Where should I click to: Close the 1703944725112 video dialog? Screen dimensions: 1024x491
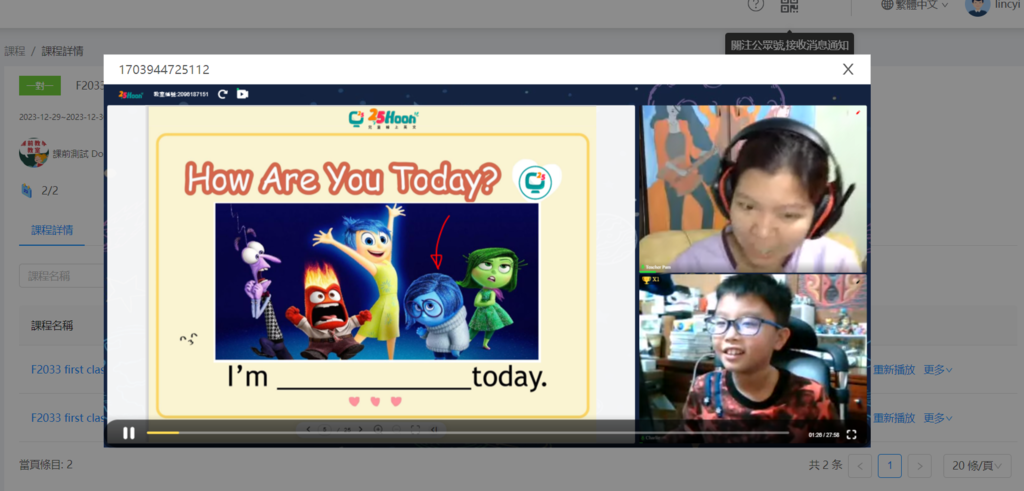coord(848,69)
